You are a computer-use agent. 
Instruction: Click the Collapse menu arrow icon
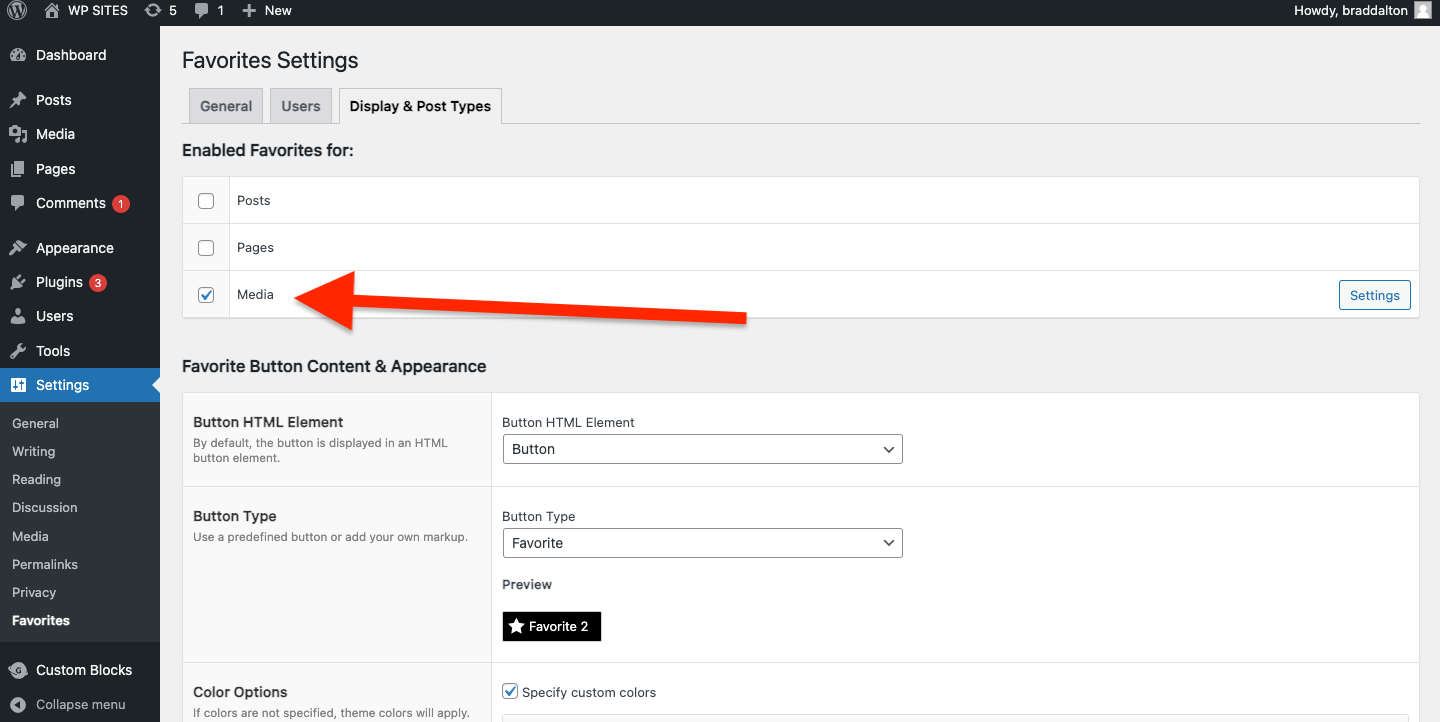[x=18, y=704]
